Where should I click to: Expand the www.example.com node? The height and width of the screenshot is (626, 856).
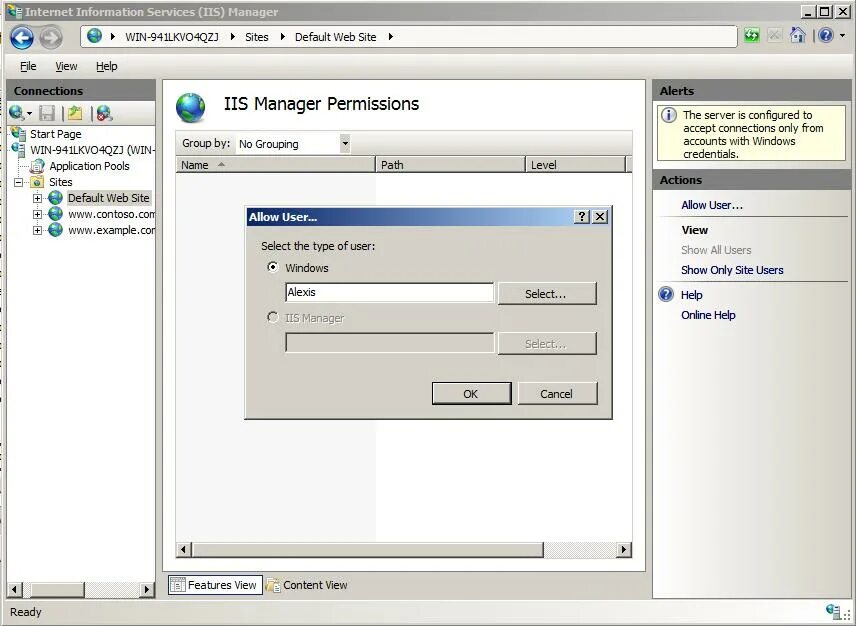coord(37,230)
